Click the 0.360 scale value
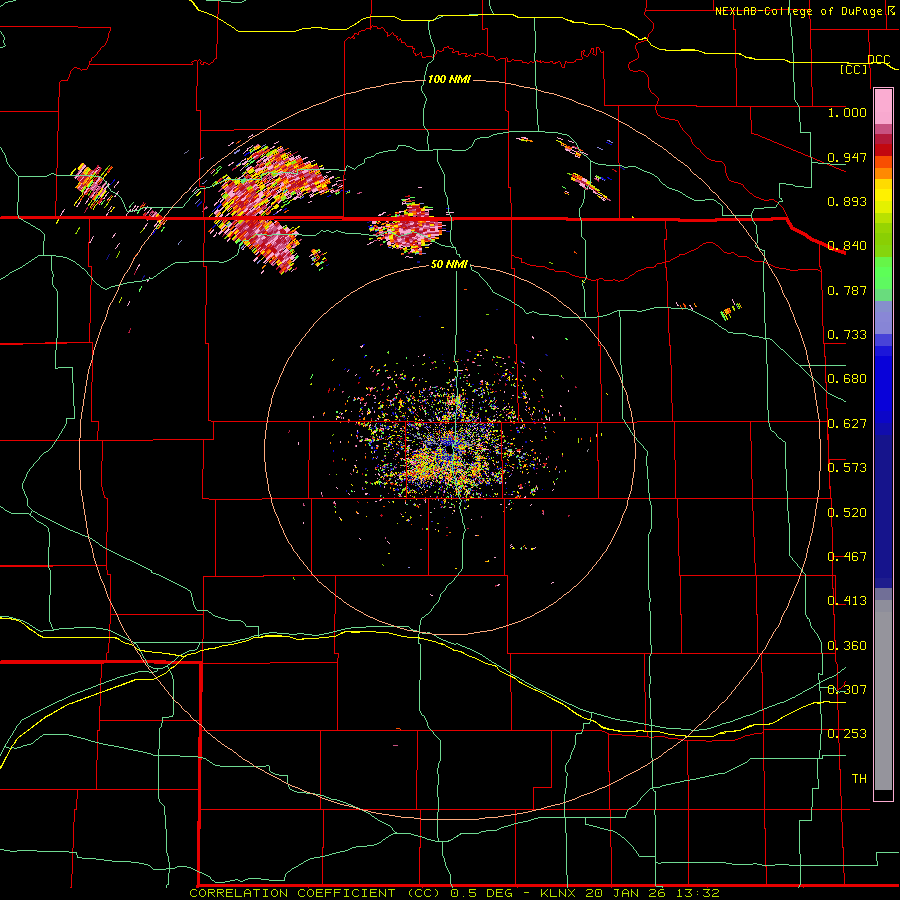This screenshot has width=900, height=900. pos(847,646)
